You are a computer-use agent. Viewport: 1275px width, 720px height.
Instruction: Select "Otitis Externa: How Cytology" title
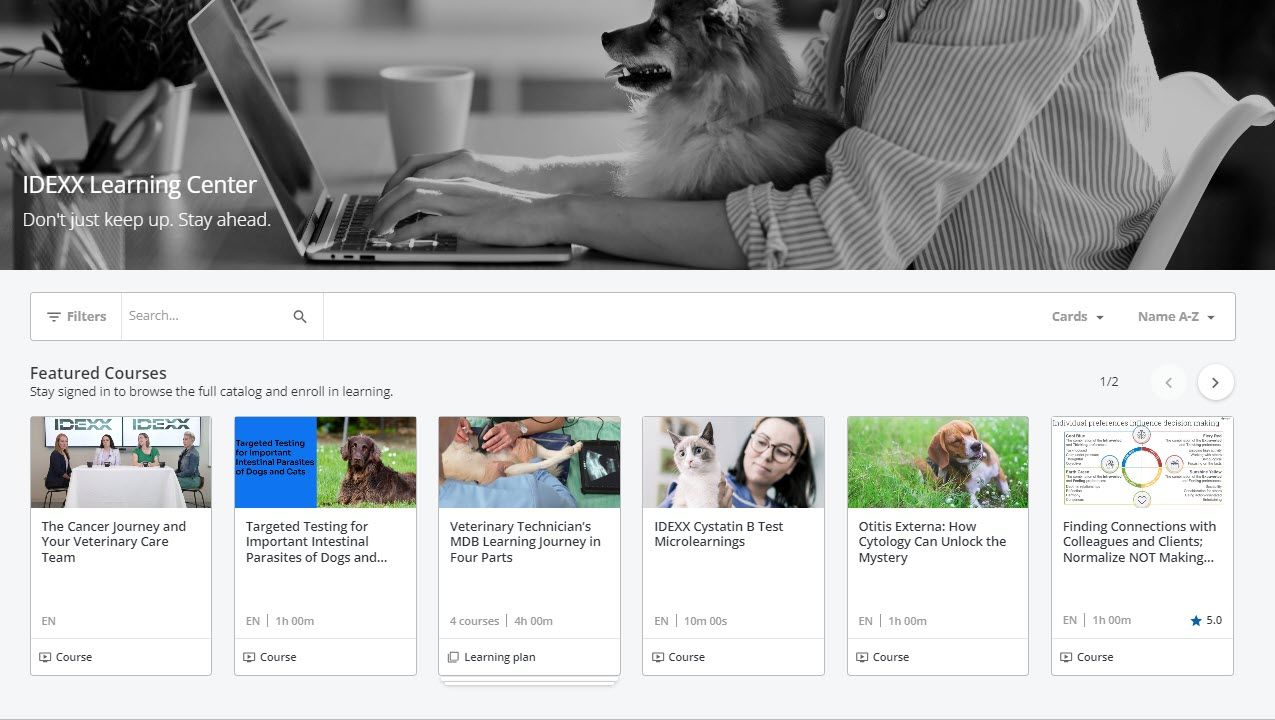(932, 542)
